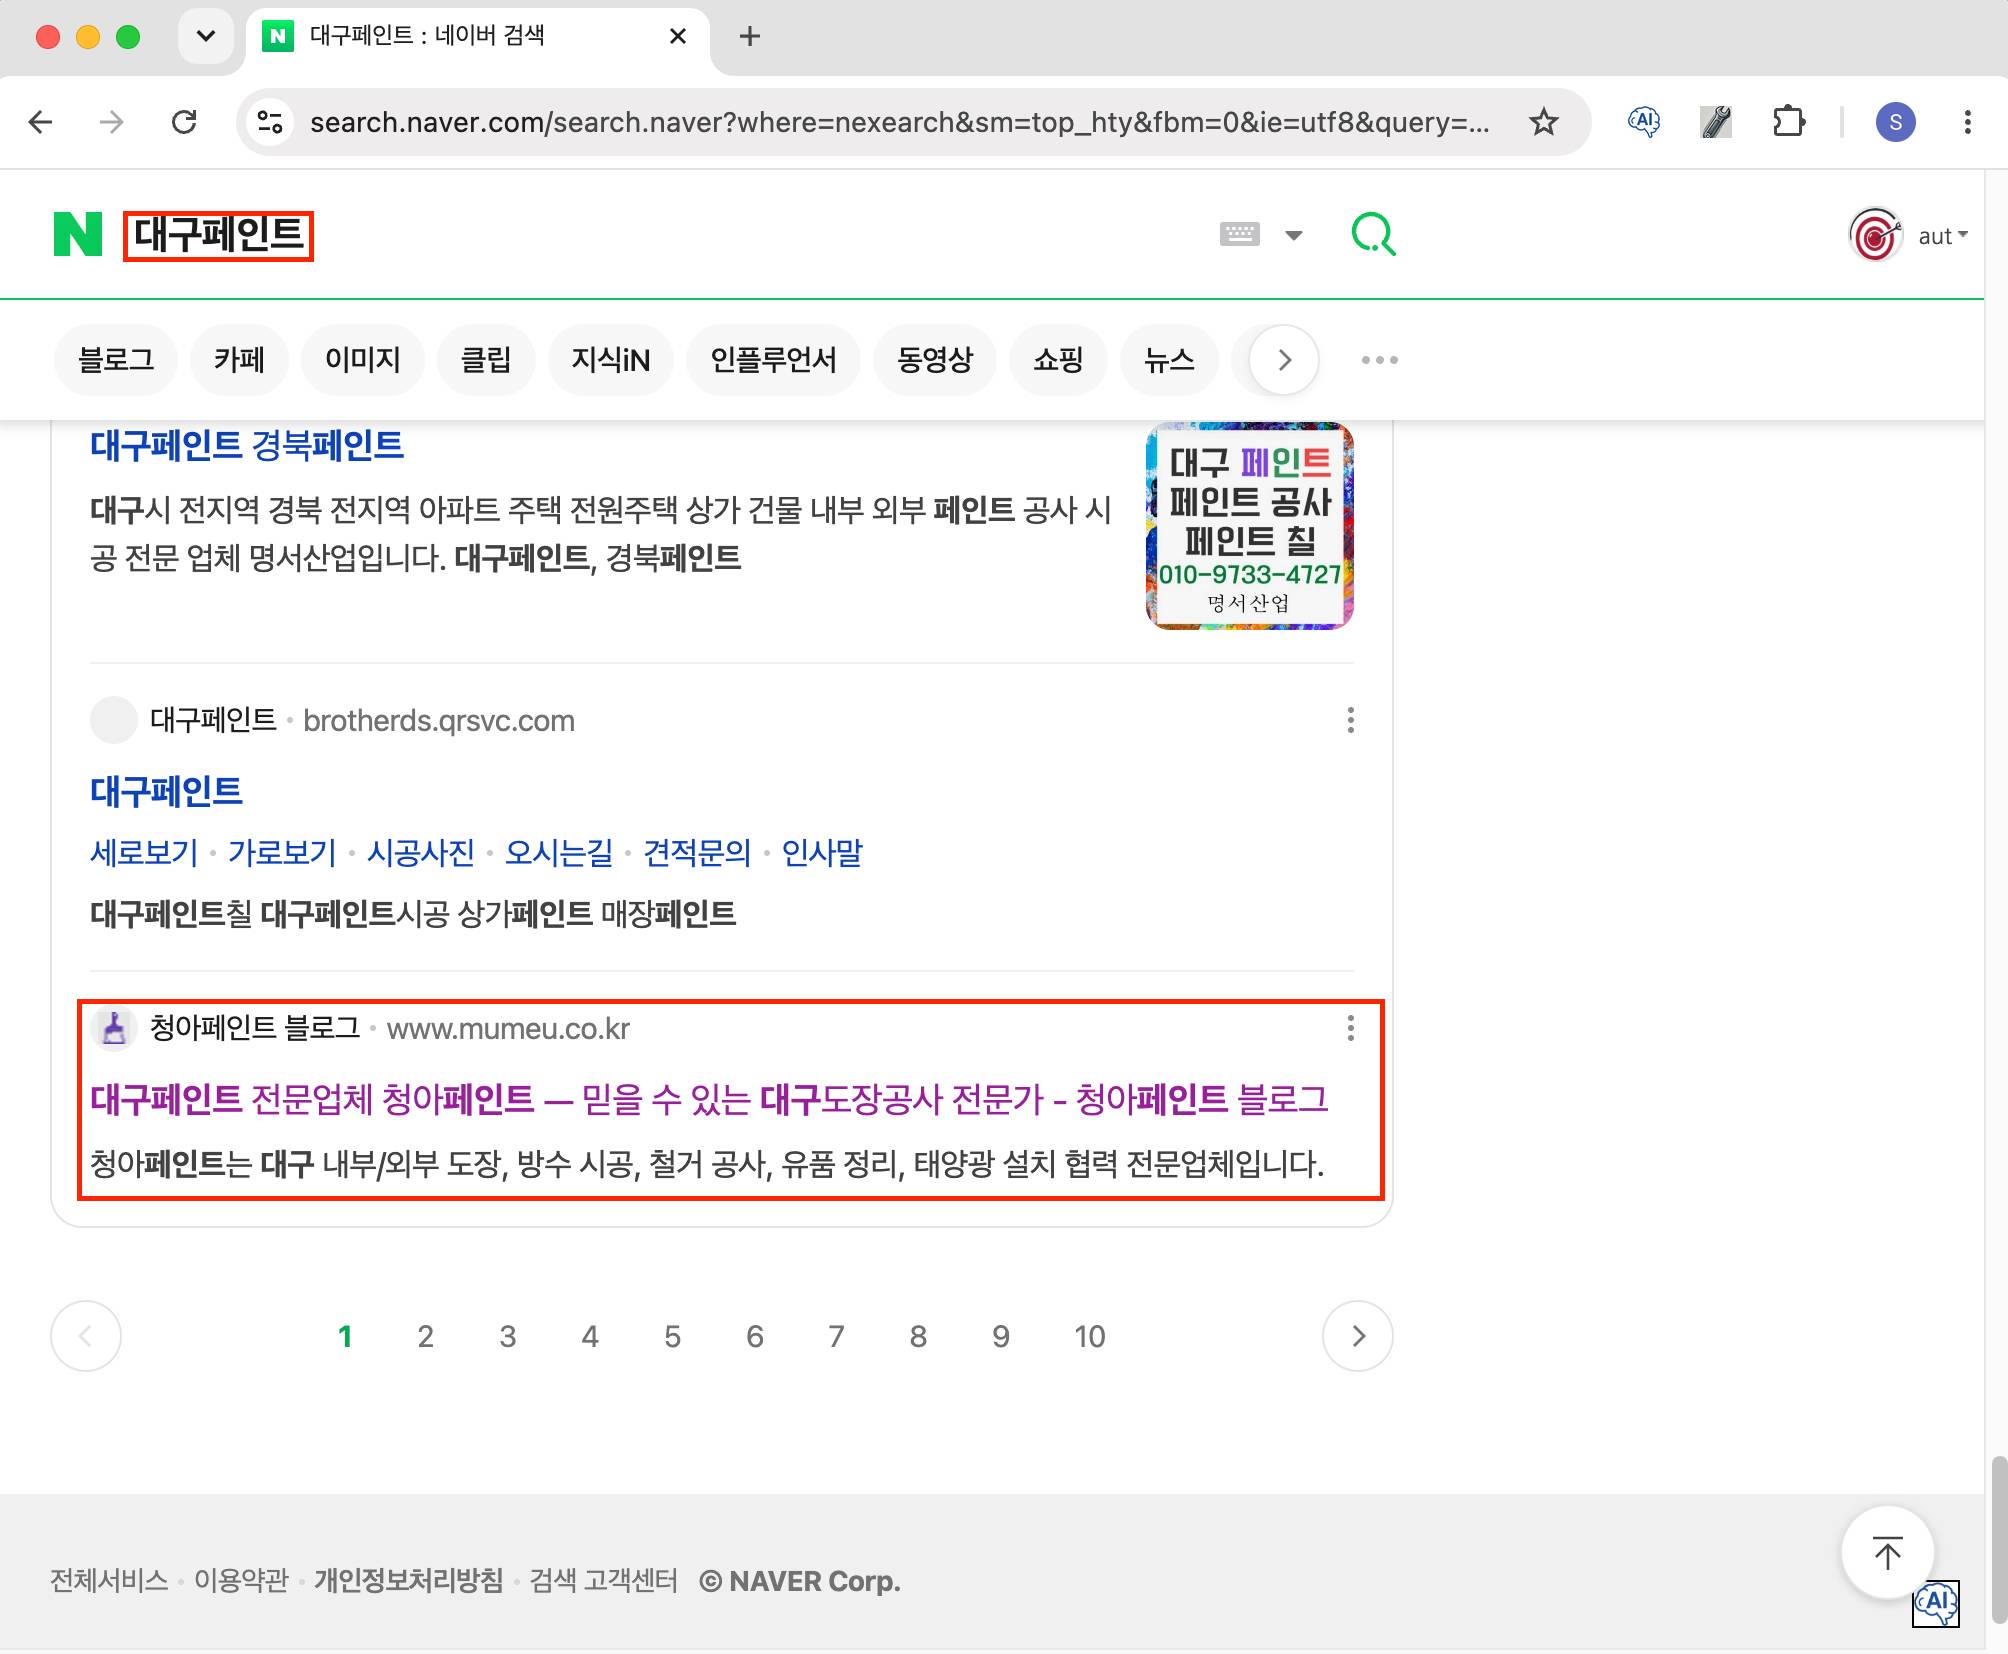Open 대구페인트 전문업체 청아페인트 result title

(x=709, y=1099)
